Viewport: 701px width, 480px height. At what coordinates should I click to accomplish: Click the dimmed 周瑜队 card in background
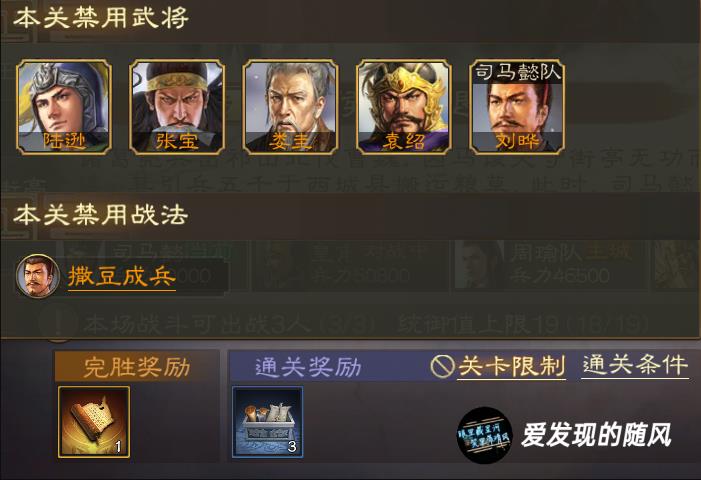(550, 265)
